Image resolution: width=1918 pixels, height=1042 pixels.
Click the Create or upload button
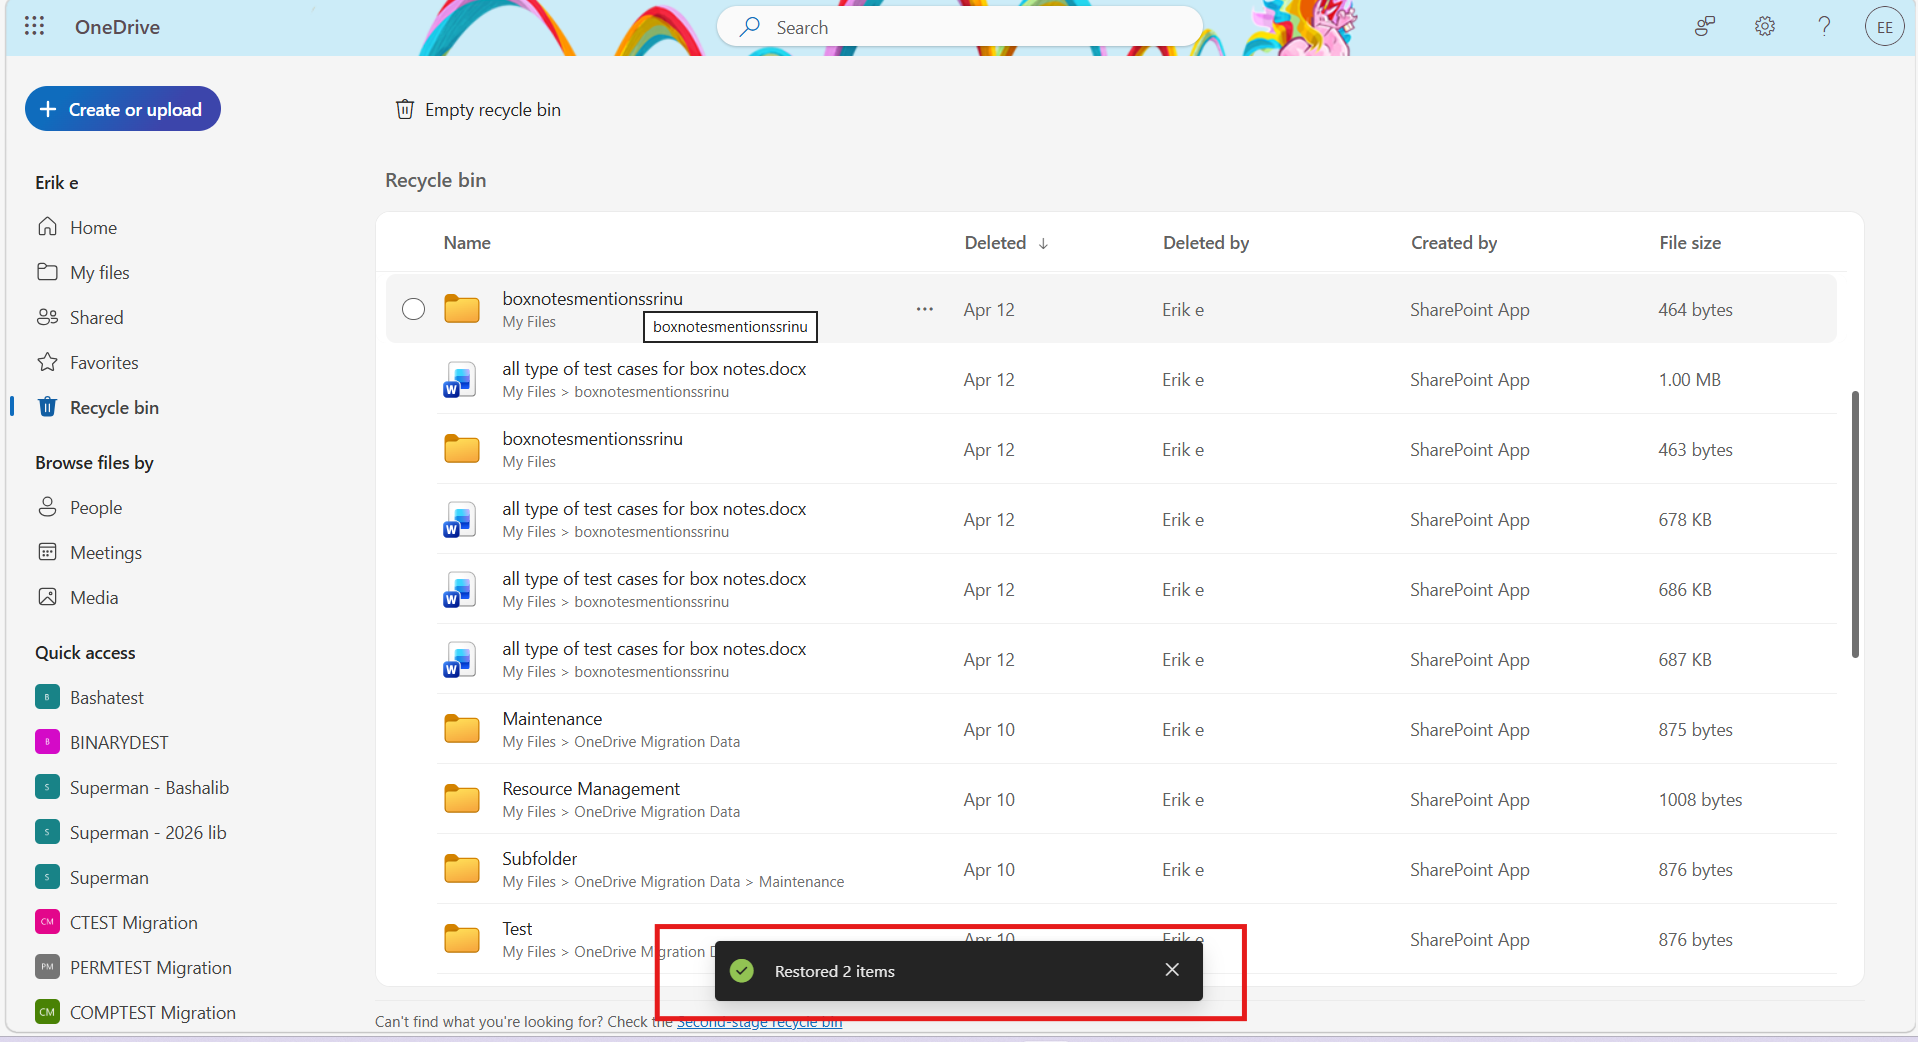tap(123, 109)
